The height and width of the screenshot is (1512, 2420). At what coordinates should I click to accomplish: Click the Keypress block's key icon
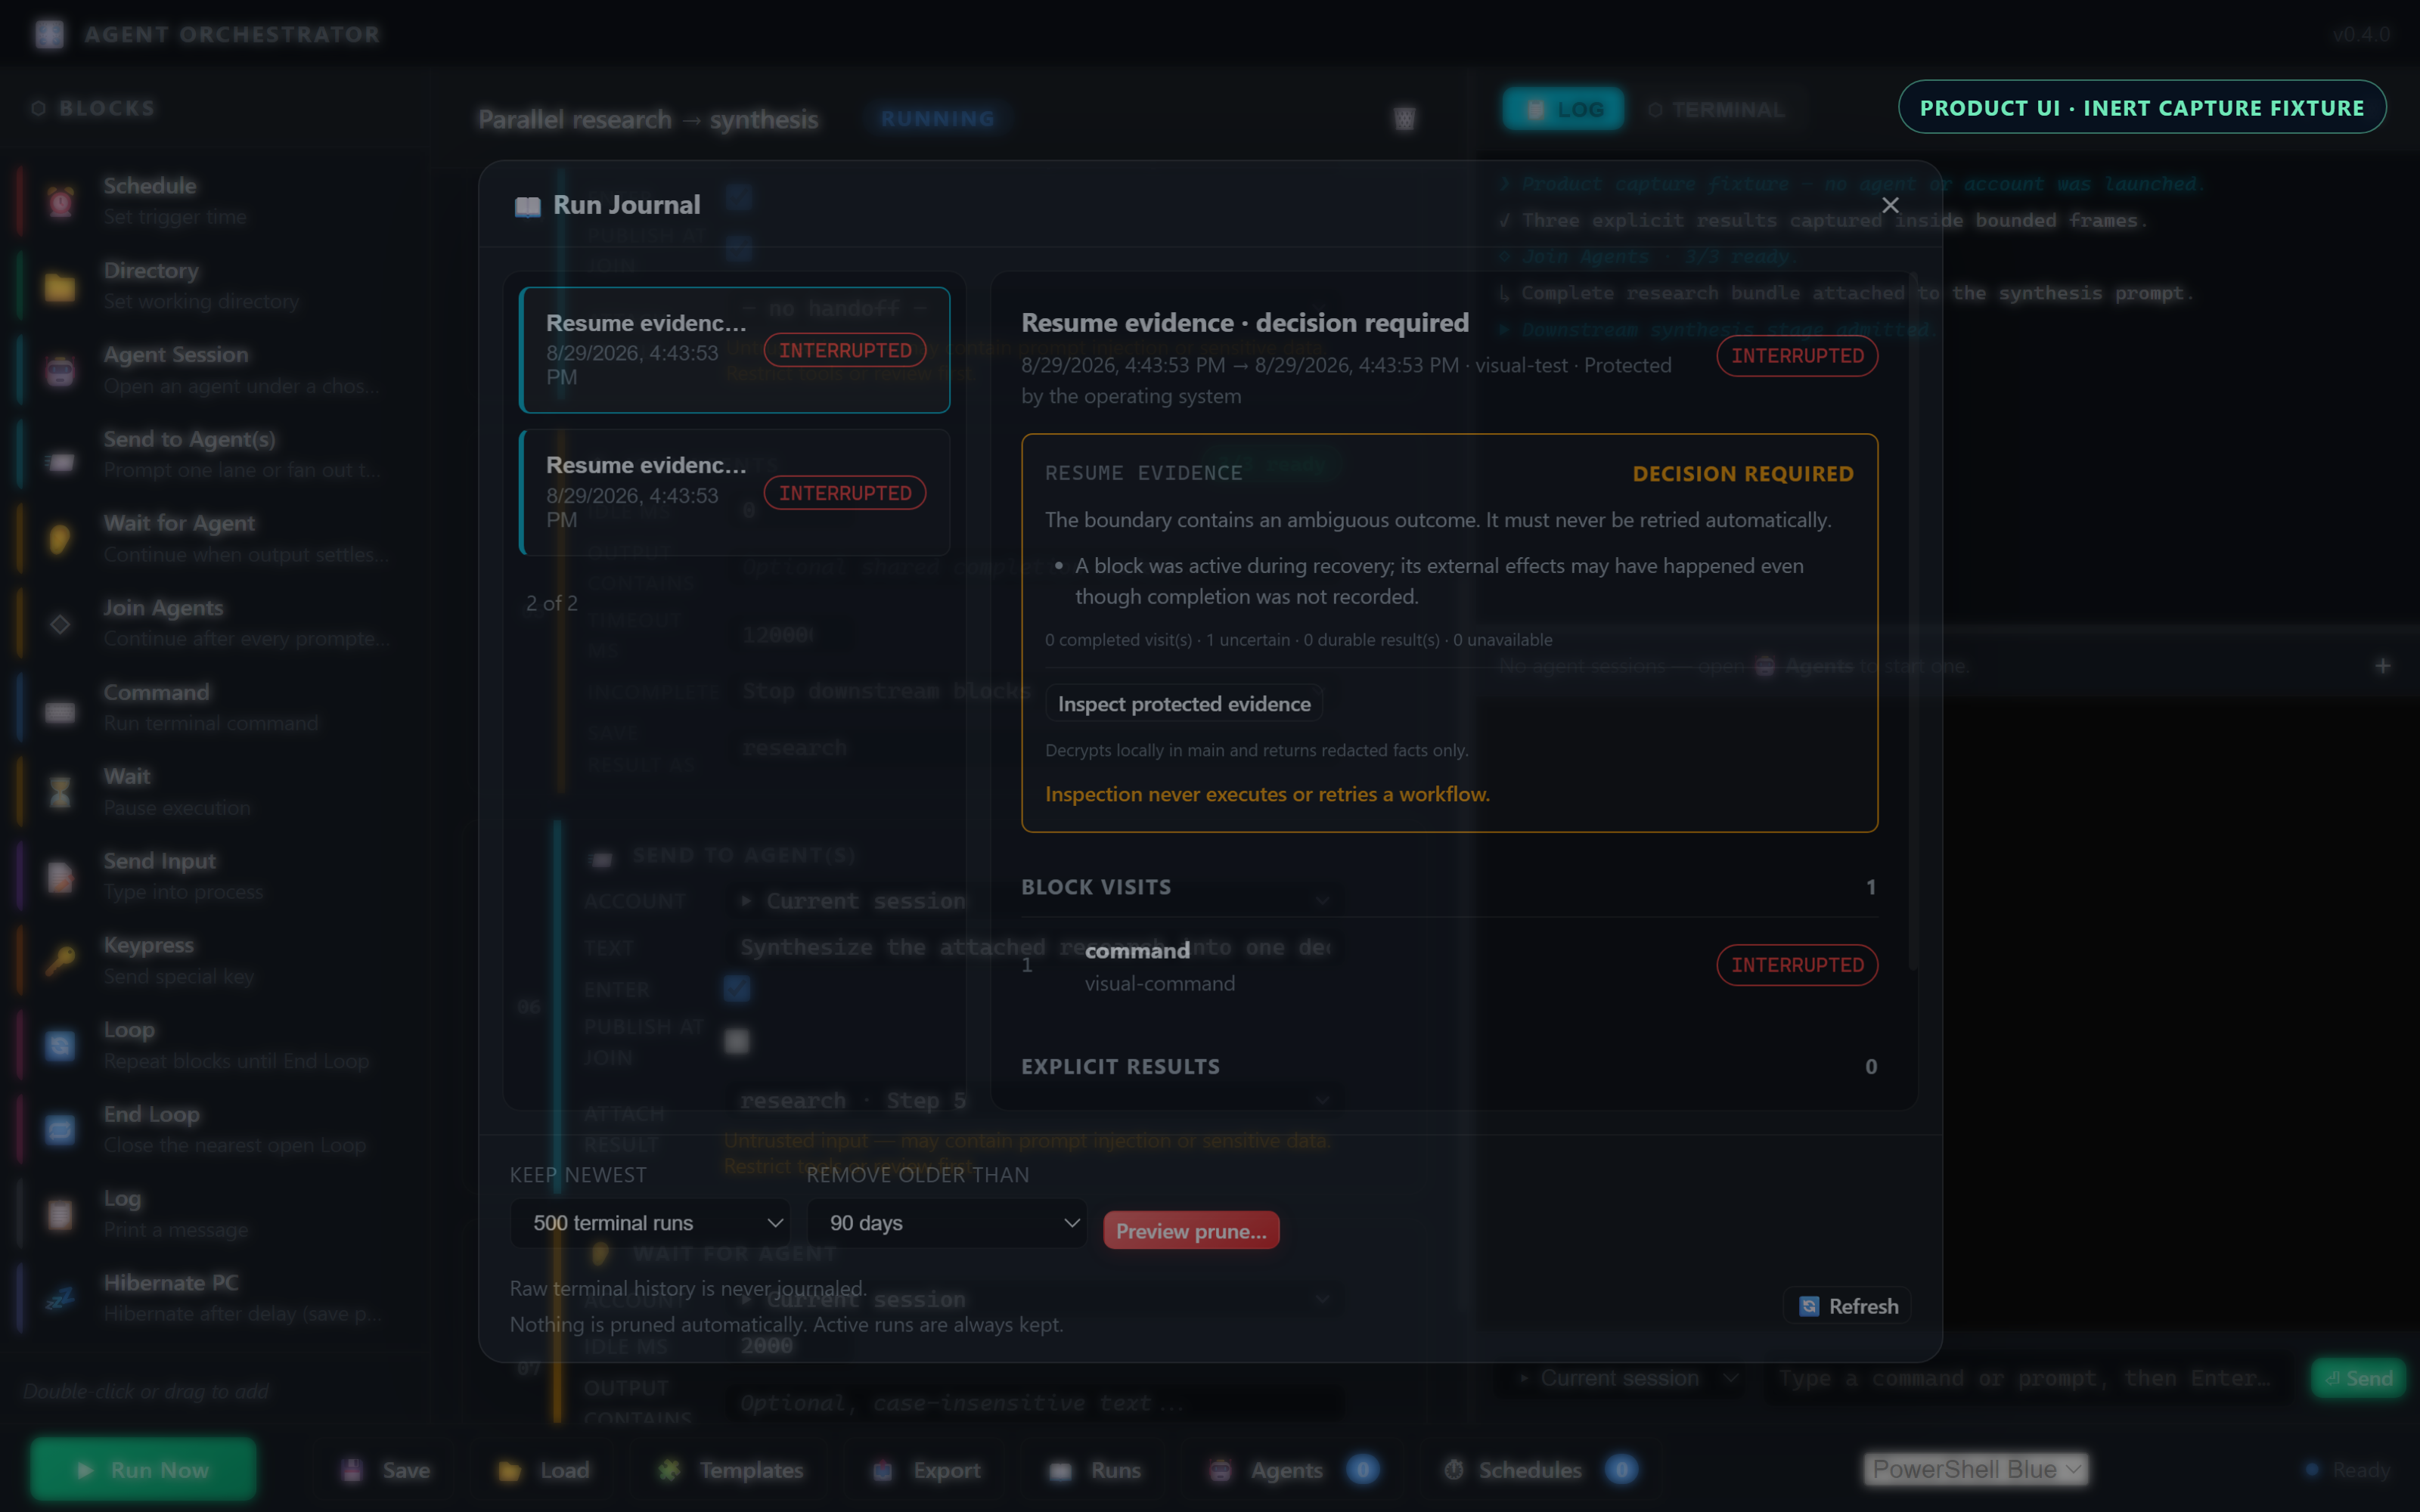(x=60, y=961)
